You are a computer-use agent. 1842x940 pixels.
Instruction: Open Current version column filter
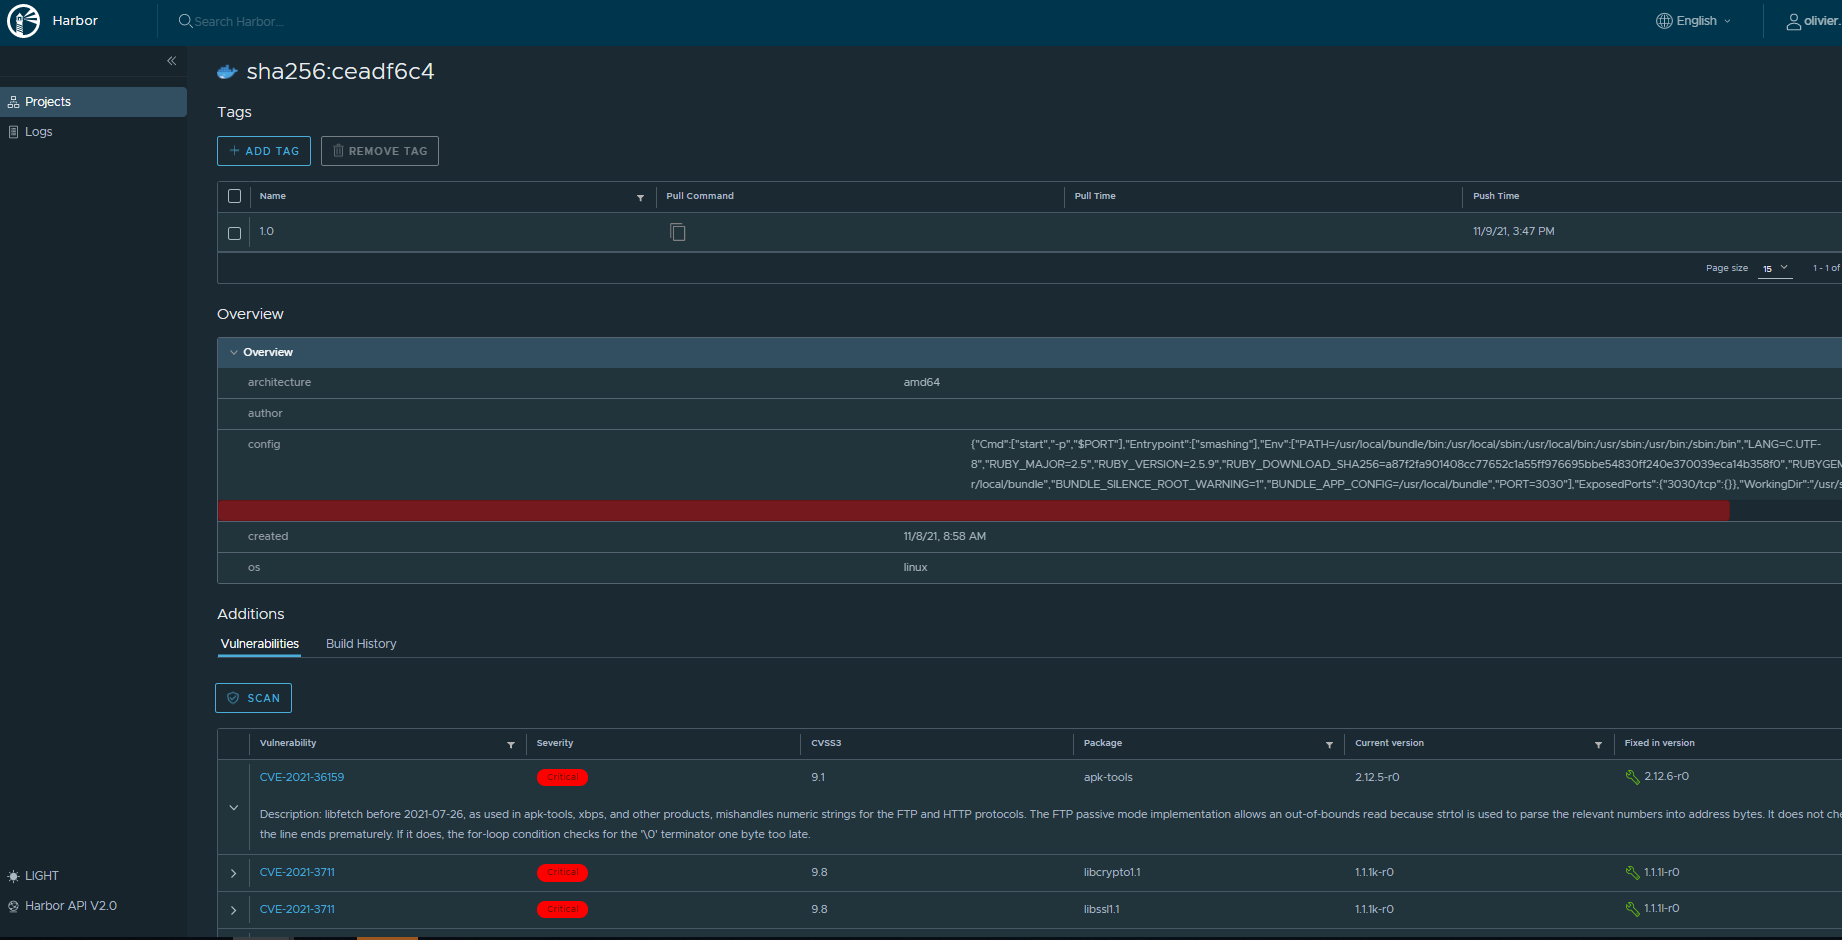[1598, 745]
